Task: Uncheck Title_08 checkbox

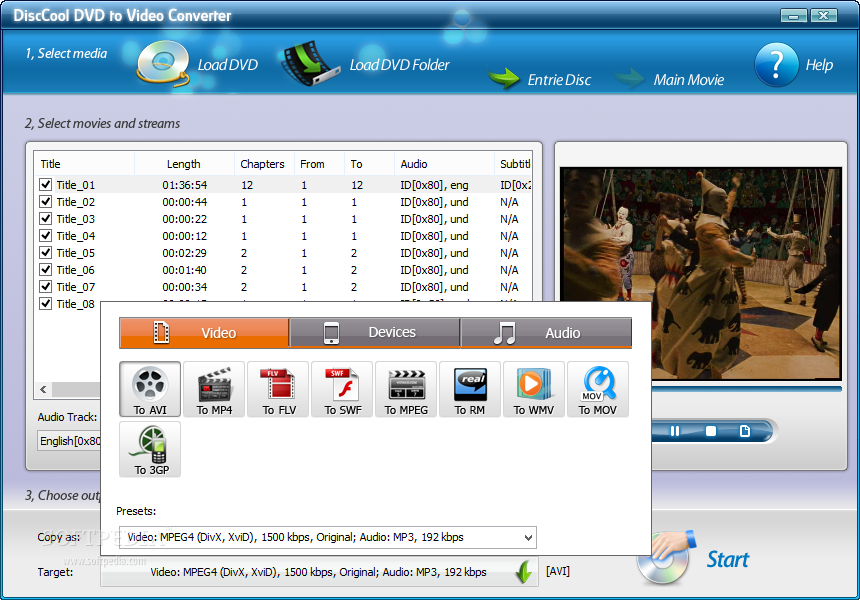Action: [46, 304]
